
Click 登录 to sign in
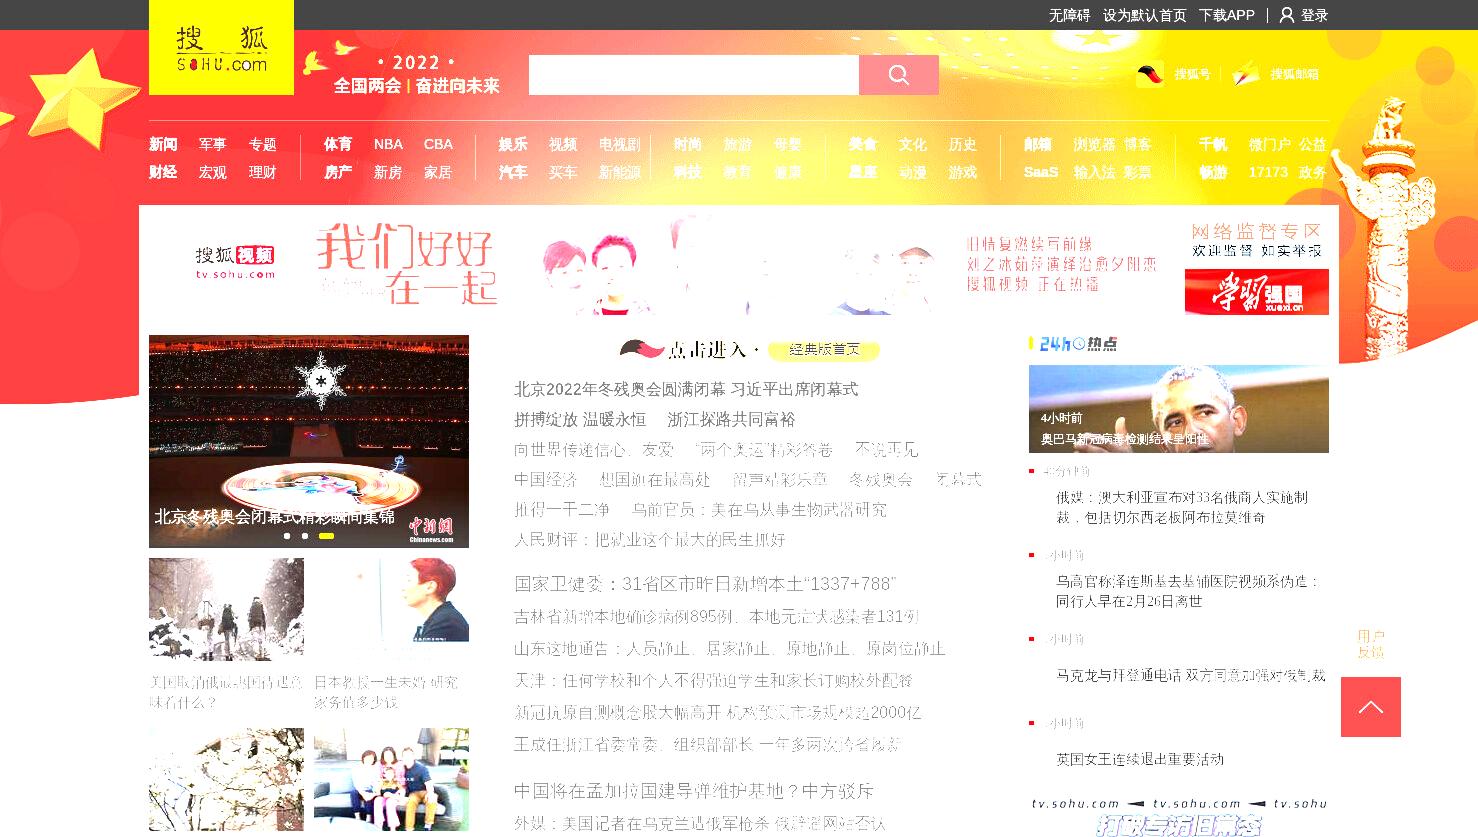coord(1314,15)
